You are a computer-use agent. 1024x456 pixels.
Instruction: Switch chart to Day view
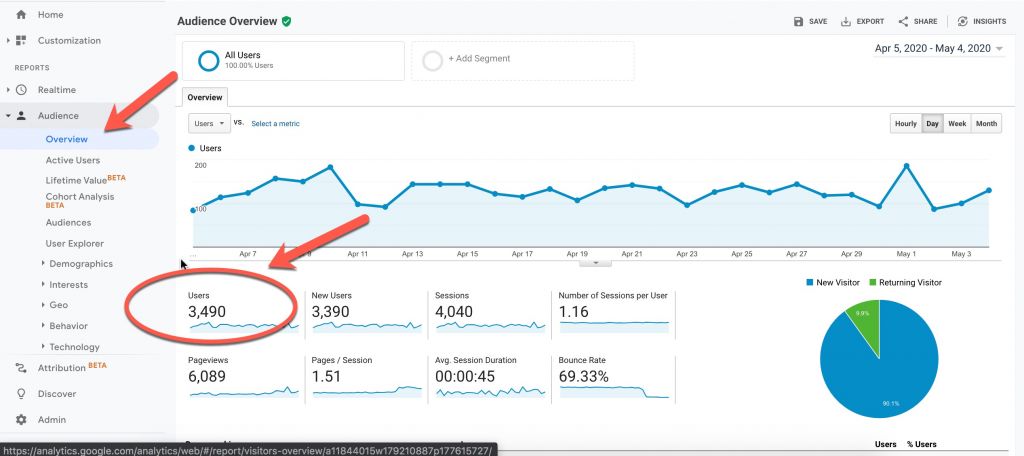(933, 123)
